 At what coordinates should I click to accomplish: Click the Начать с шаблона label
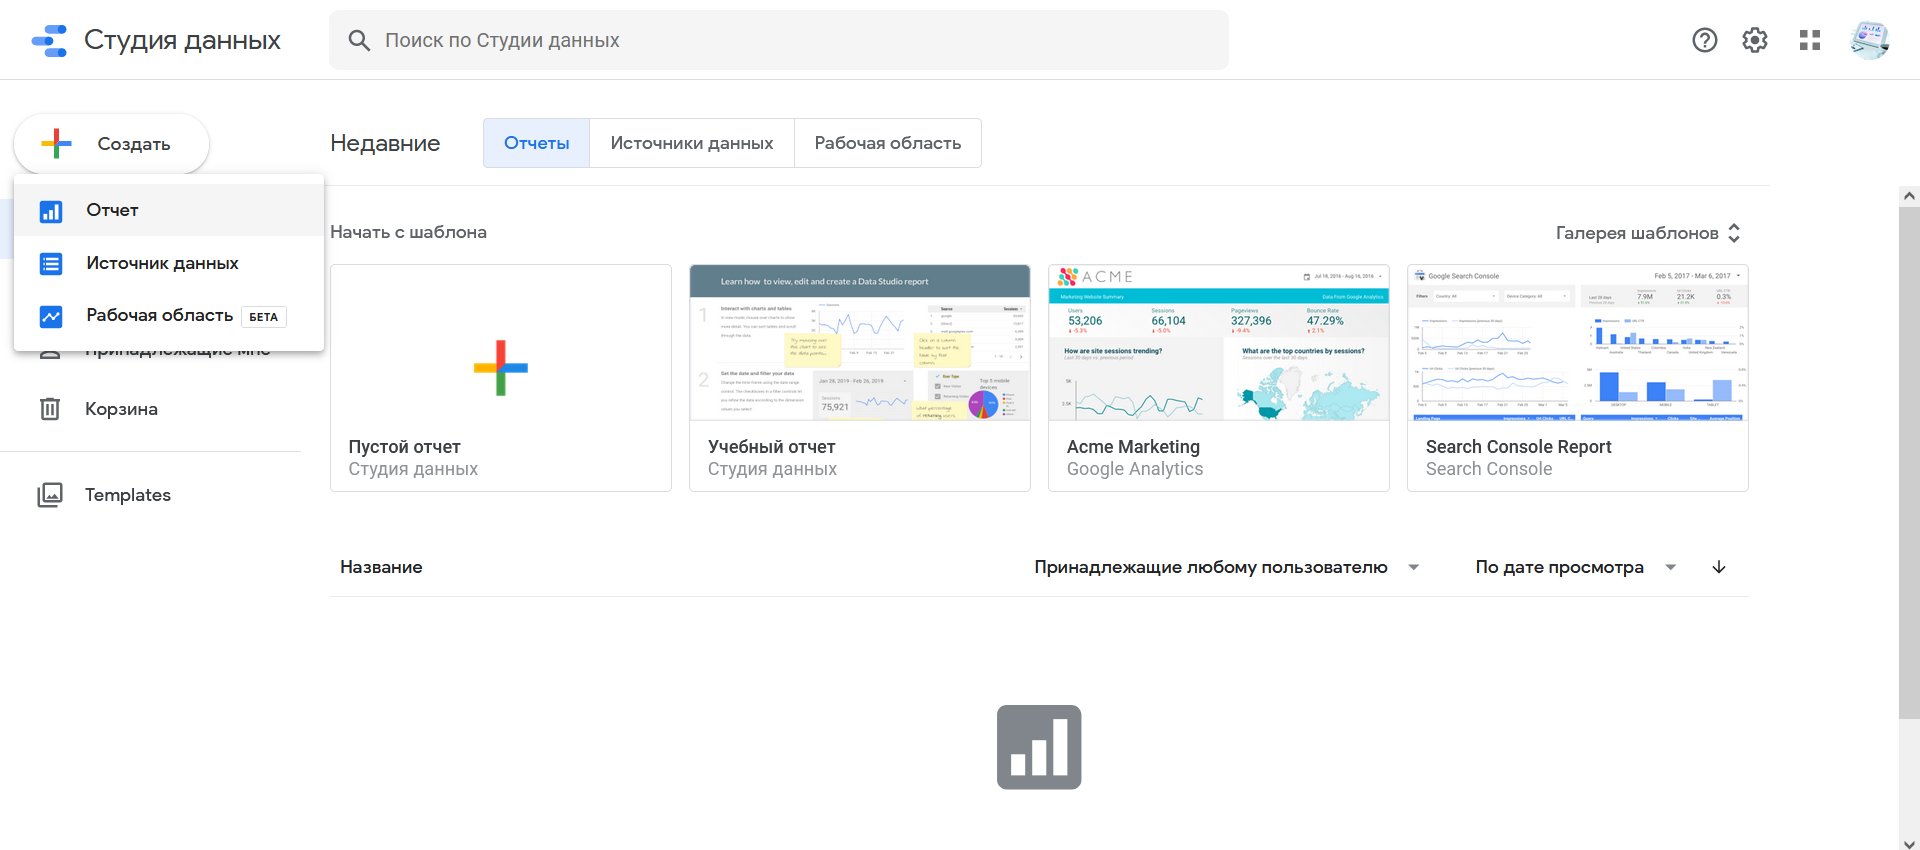point(408,232)
